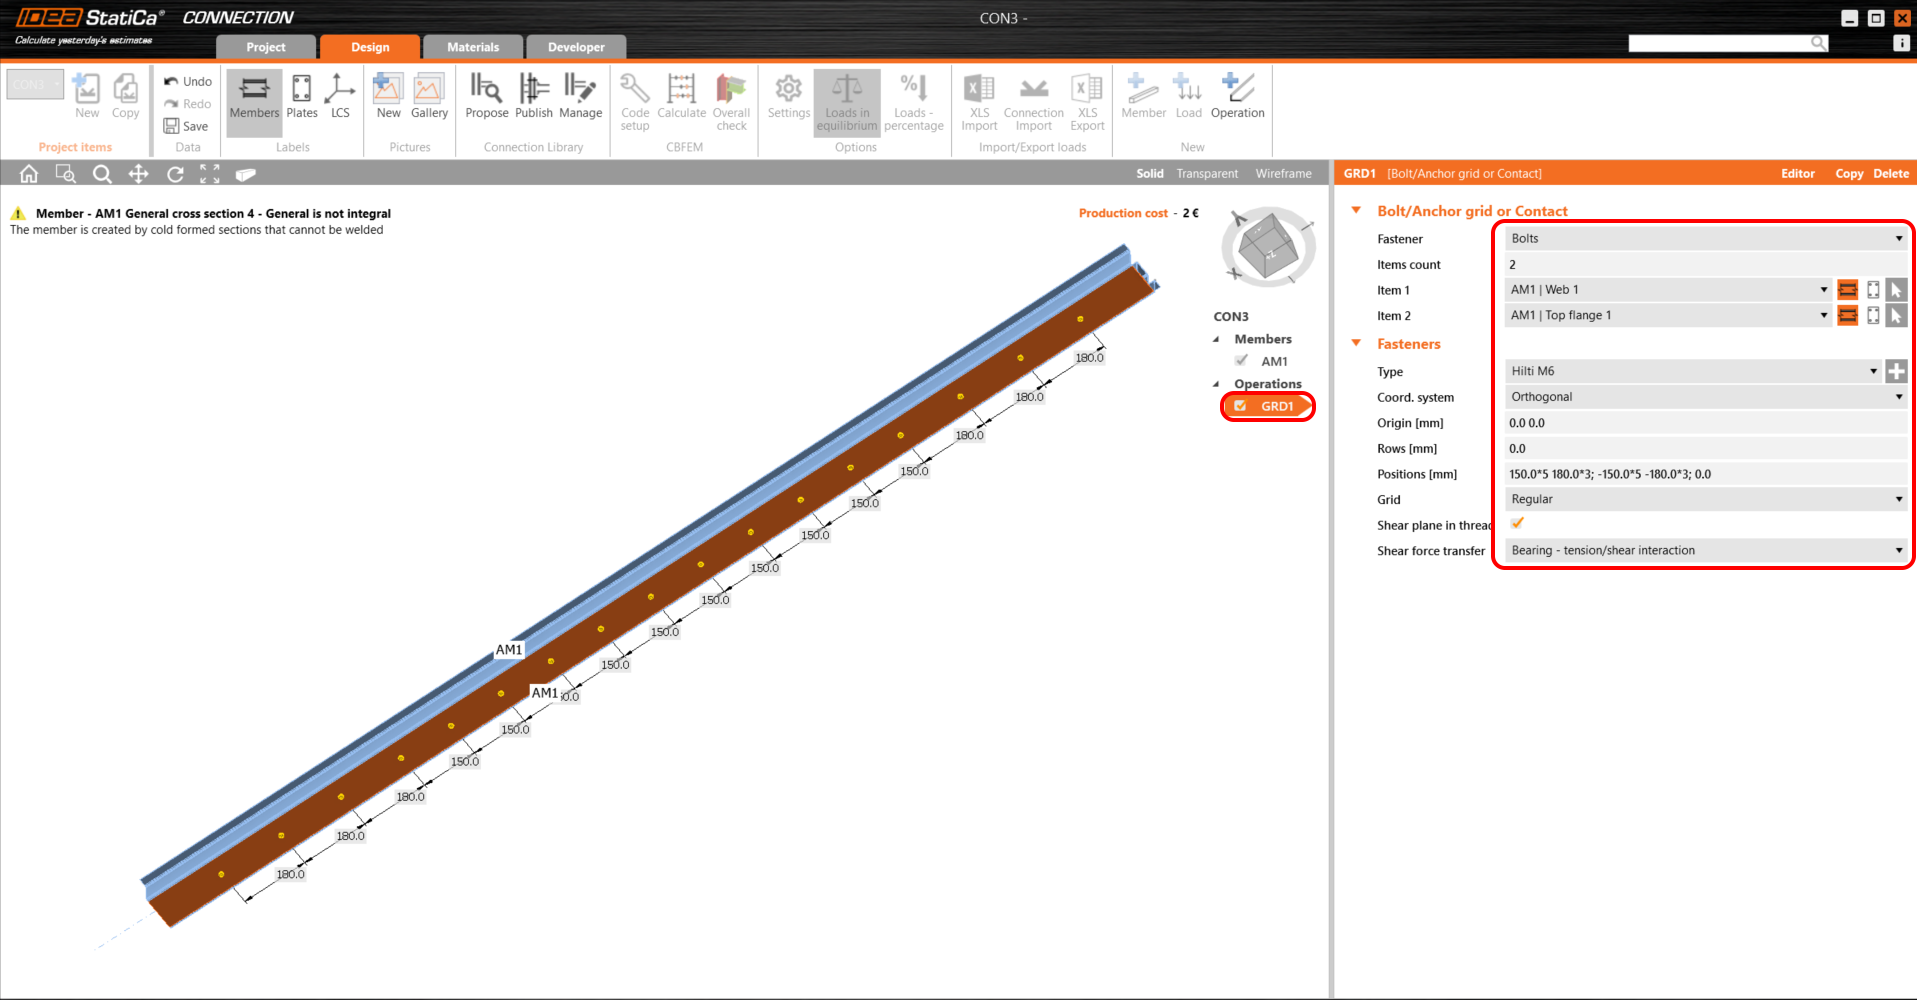
Task: Click the Overall check icon
Action: [731, 100]
